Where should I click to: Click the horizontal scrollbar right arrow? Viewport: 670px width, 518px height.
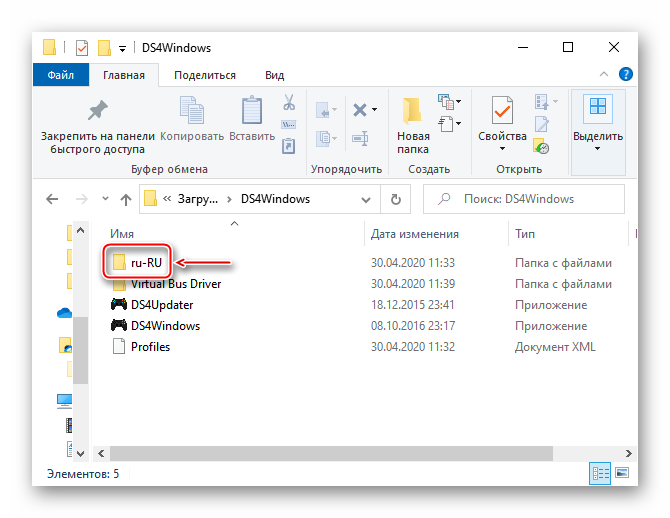[629, 453]
